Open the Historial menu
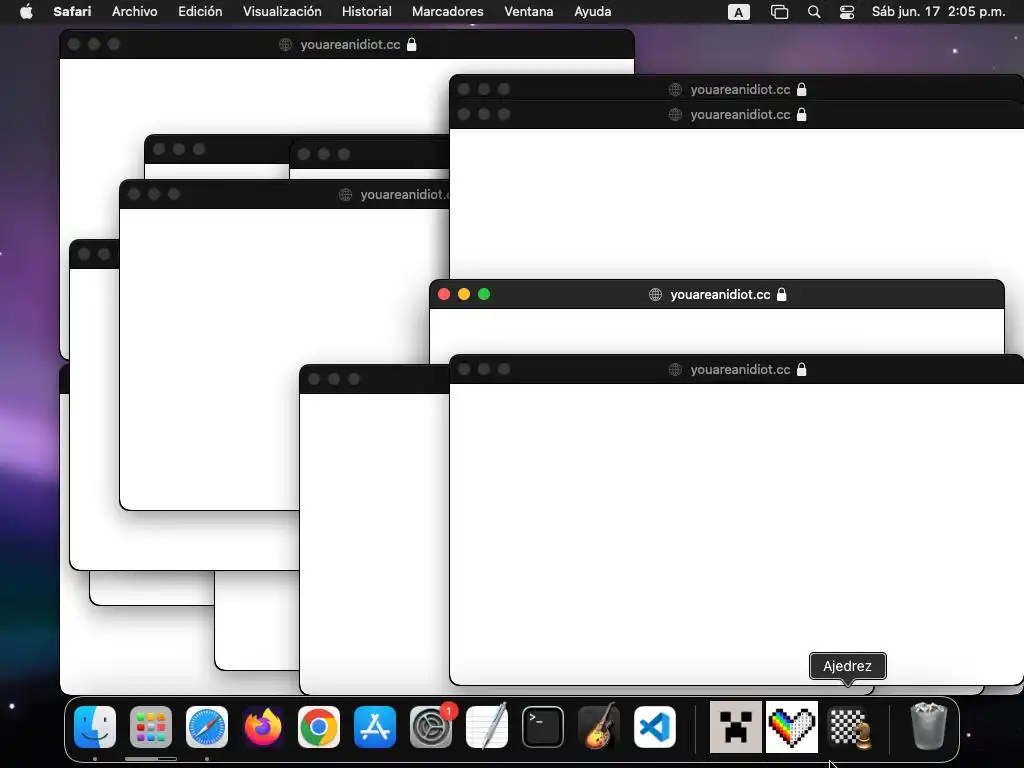Screen dimensions: 1024x768 (366, 11)
